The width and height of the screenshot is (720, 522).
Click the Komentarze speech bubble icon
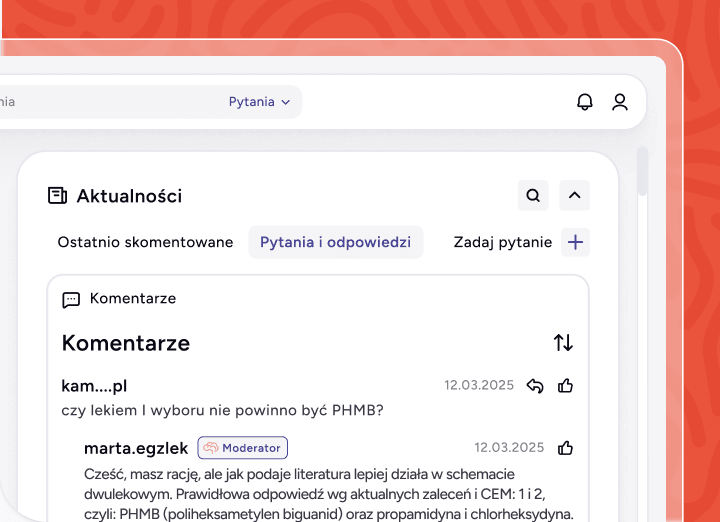[x=71, y=300]
